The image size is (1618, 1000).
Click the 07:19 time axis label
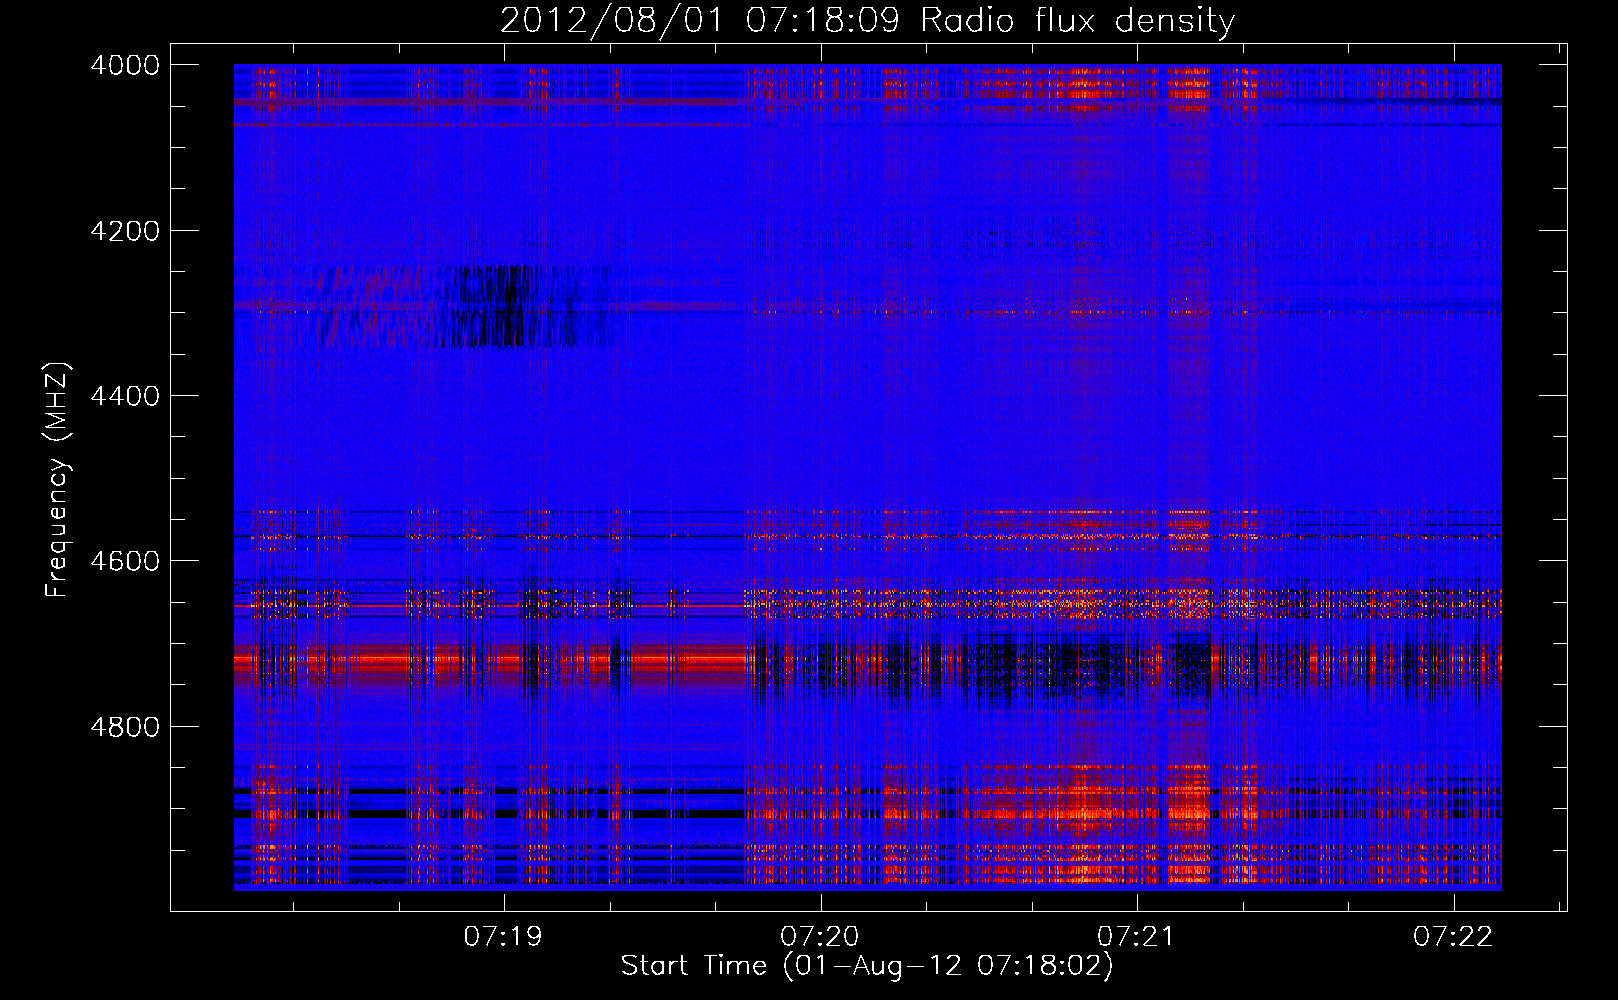coord(503,937)
